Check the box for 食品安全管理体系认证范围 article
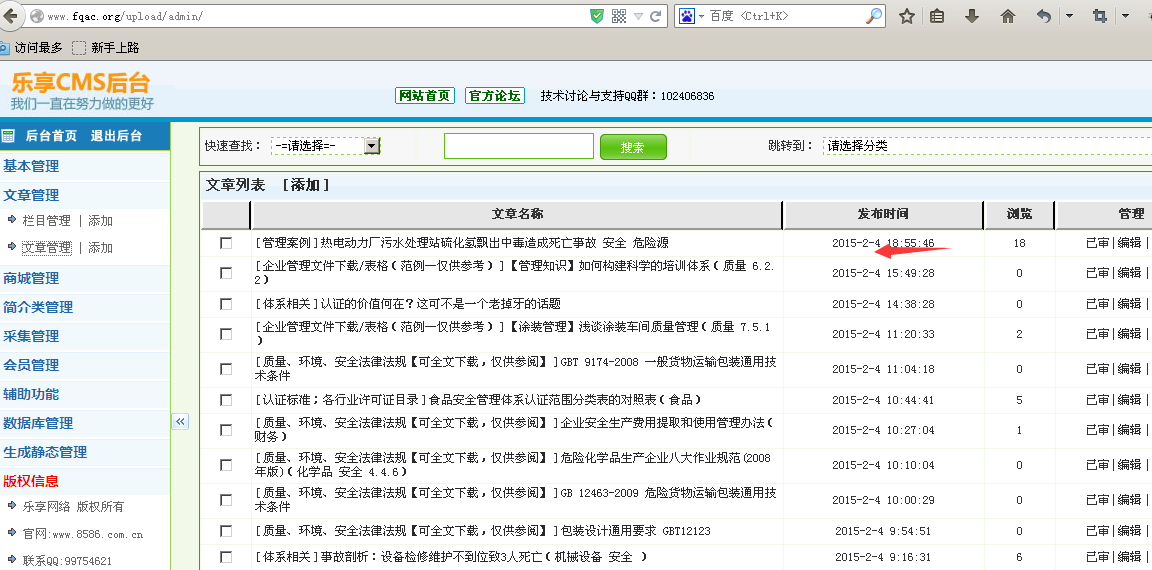This screenshot has width=1152, height=570. pos(226,400)
